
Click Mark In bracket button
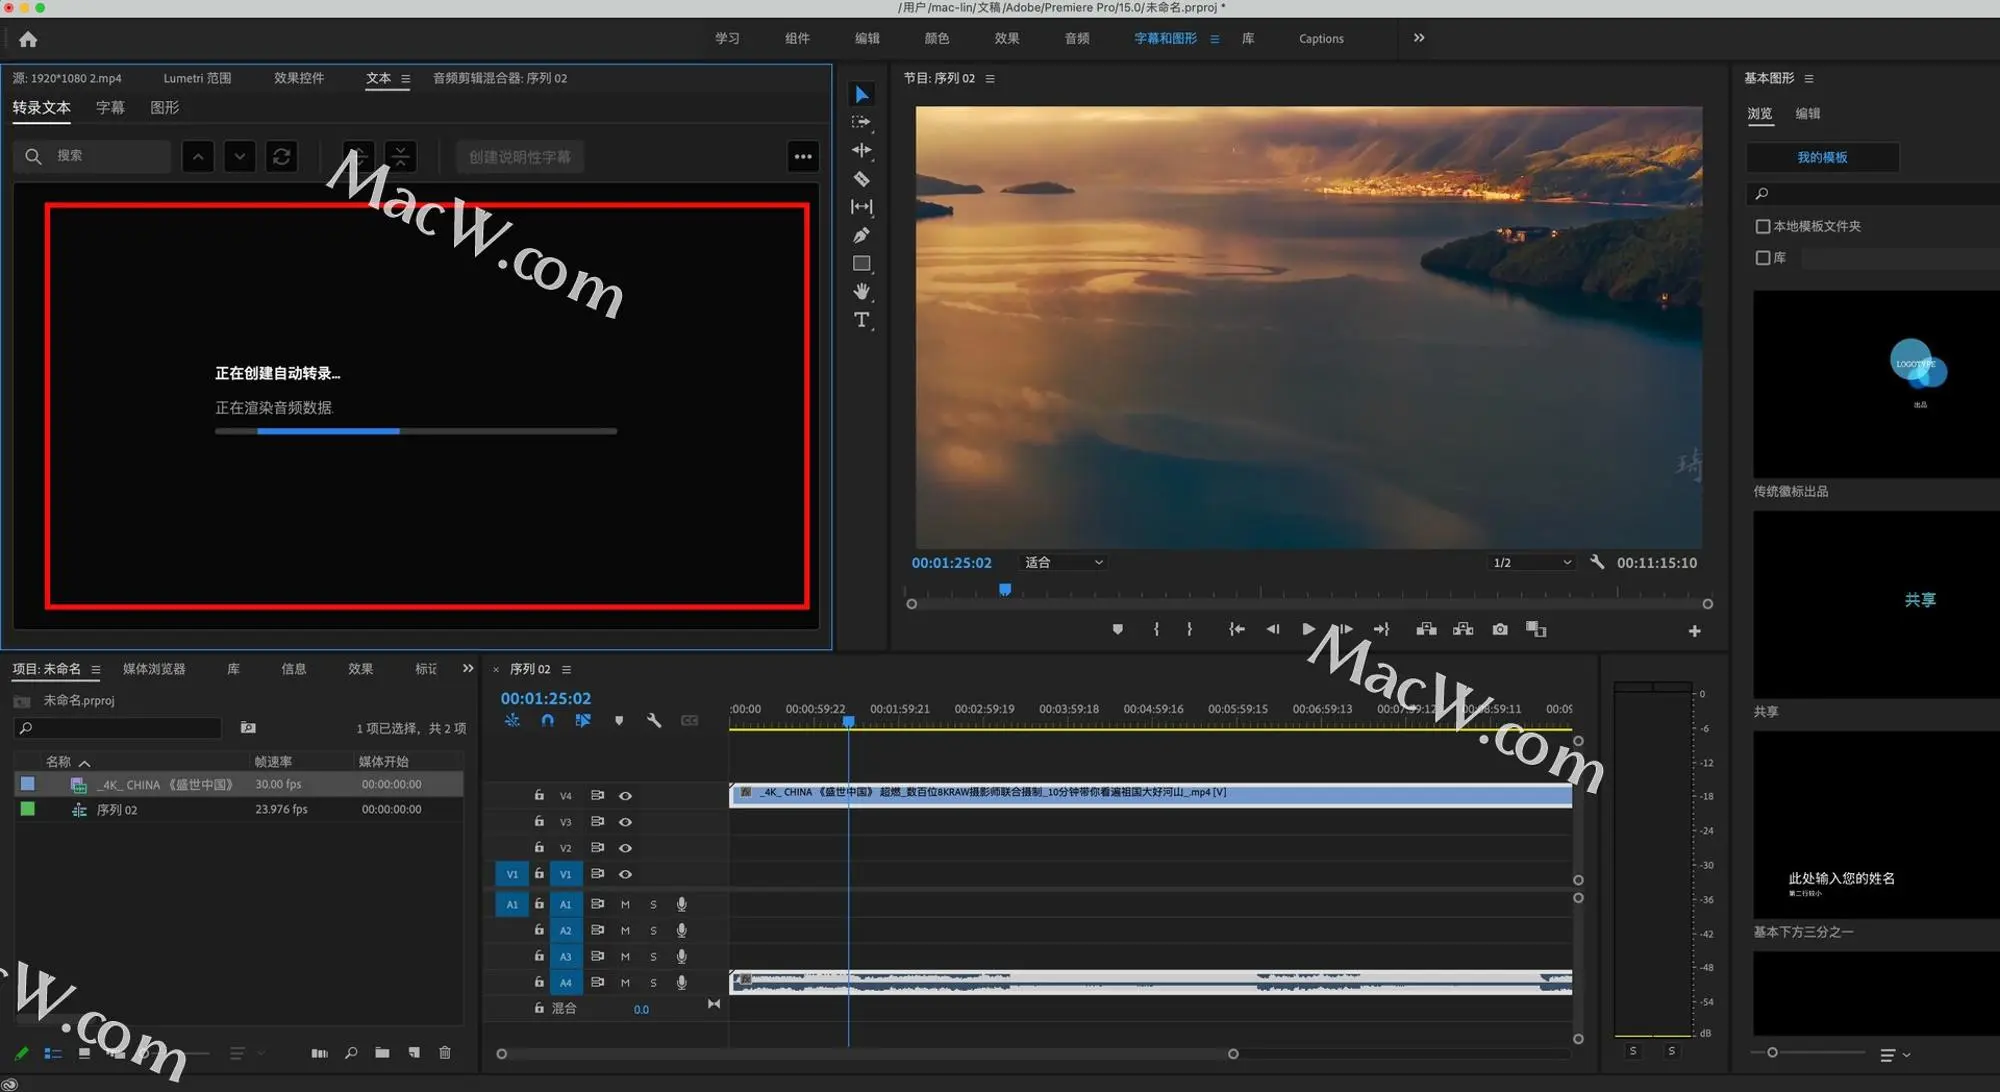point(1156,629)
